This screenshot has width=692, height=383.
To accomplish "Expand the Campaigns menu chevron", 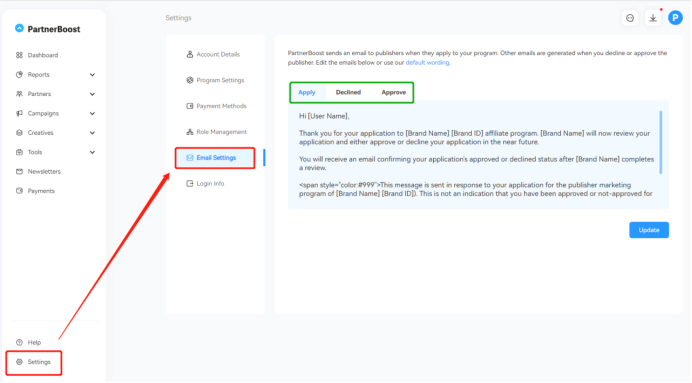I will [x=92, y=113].
